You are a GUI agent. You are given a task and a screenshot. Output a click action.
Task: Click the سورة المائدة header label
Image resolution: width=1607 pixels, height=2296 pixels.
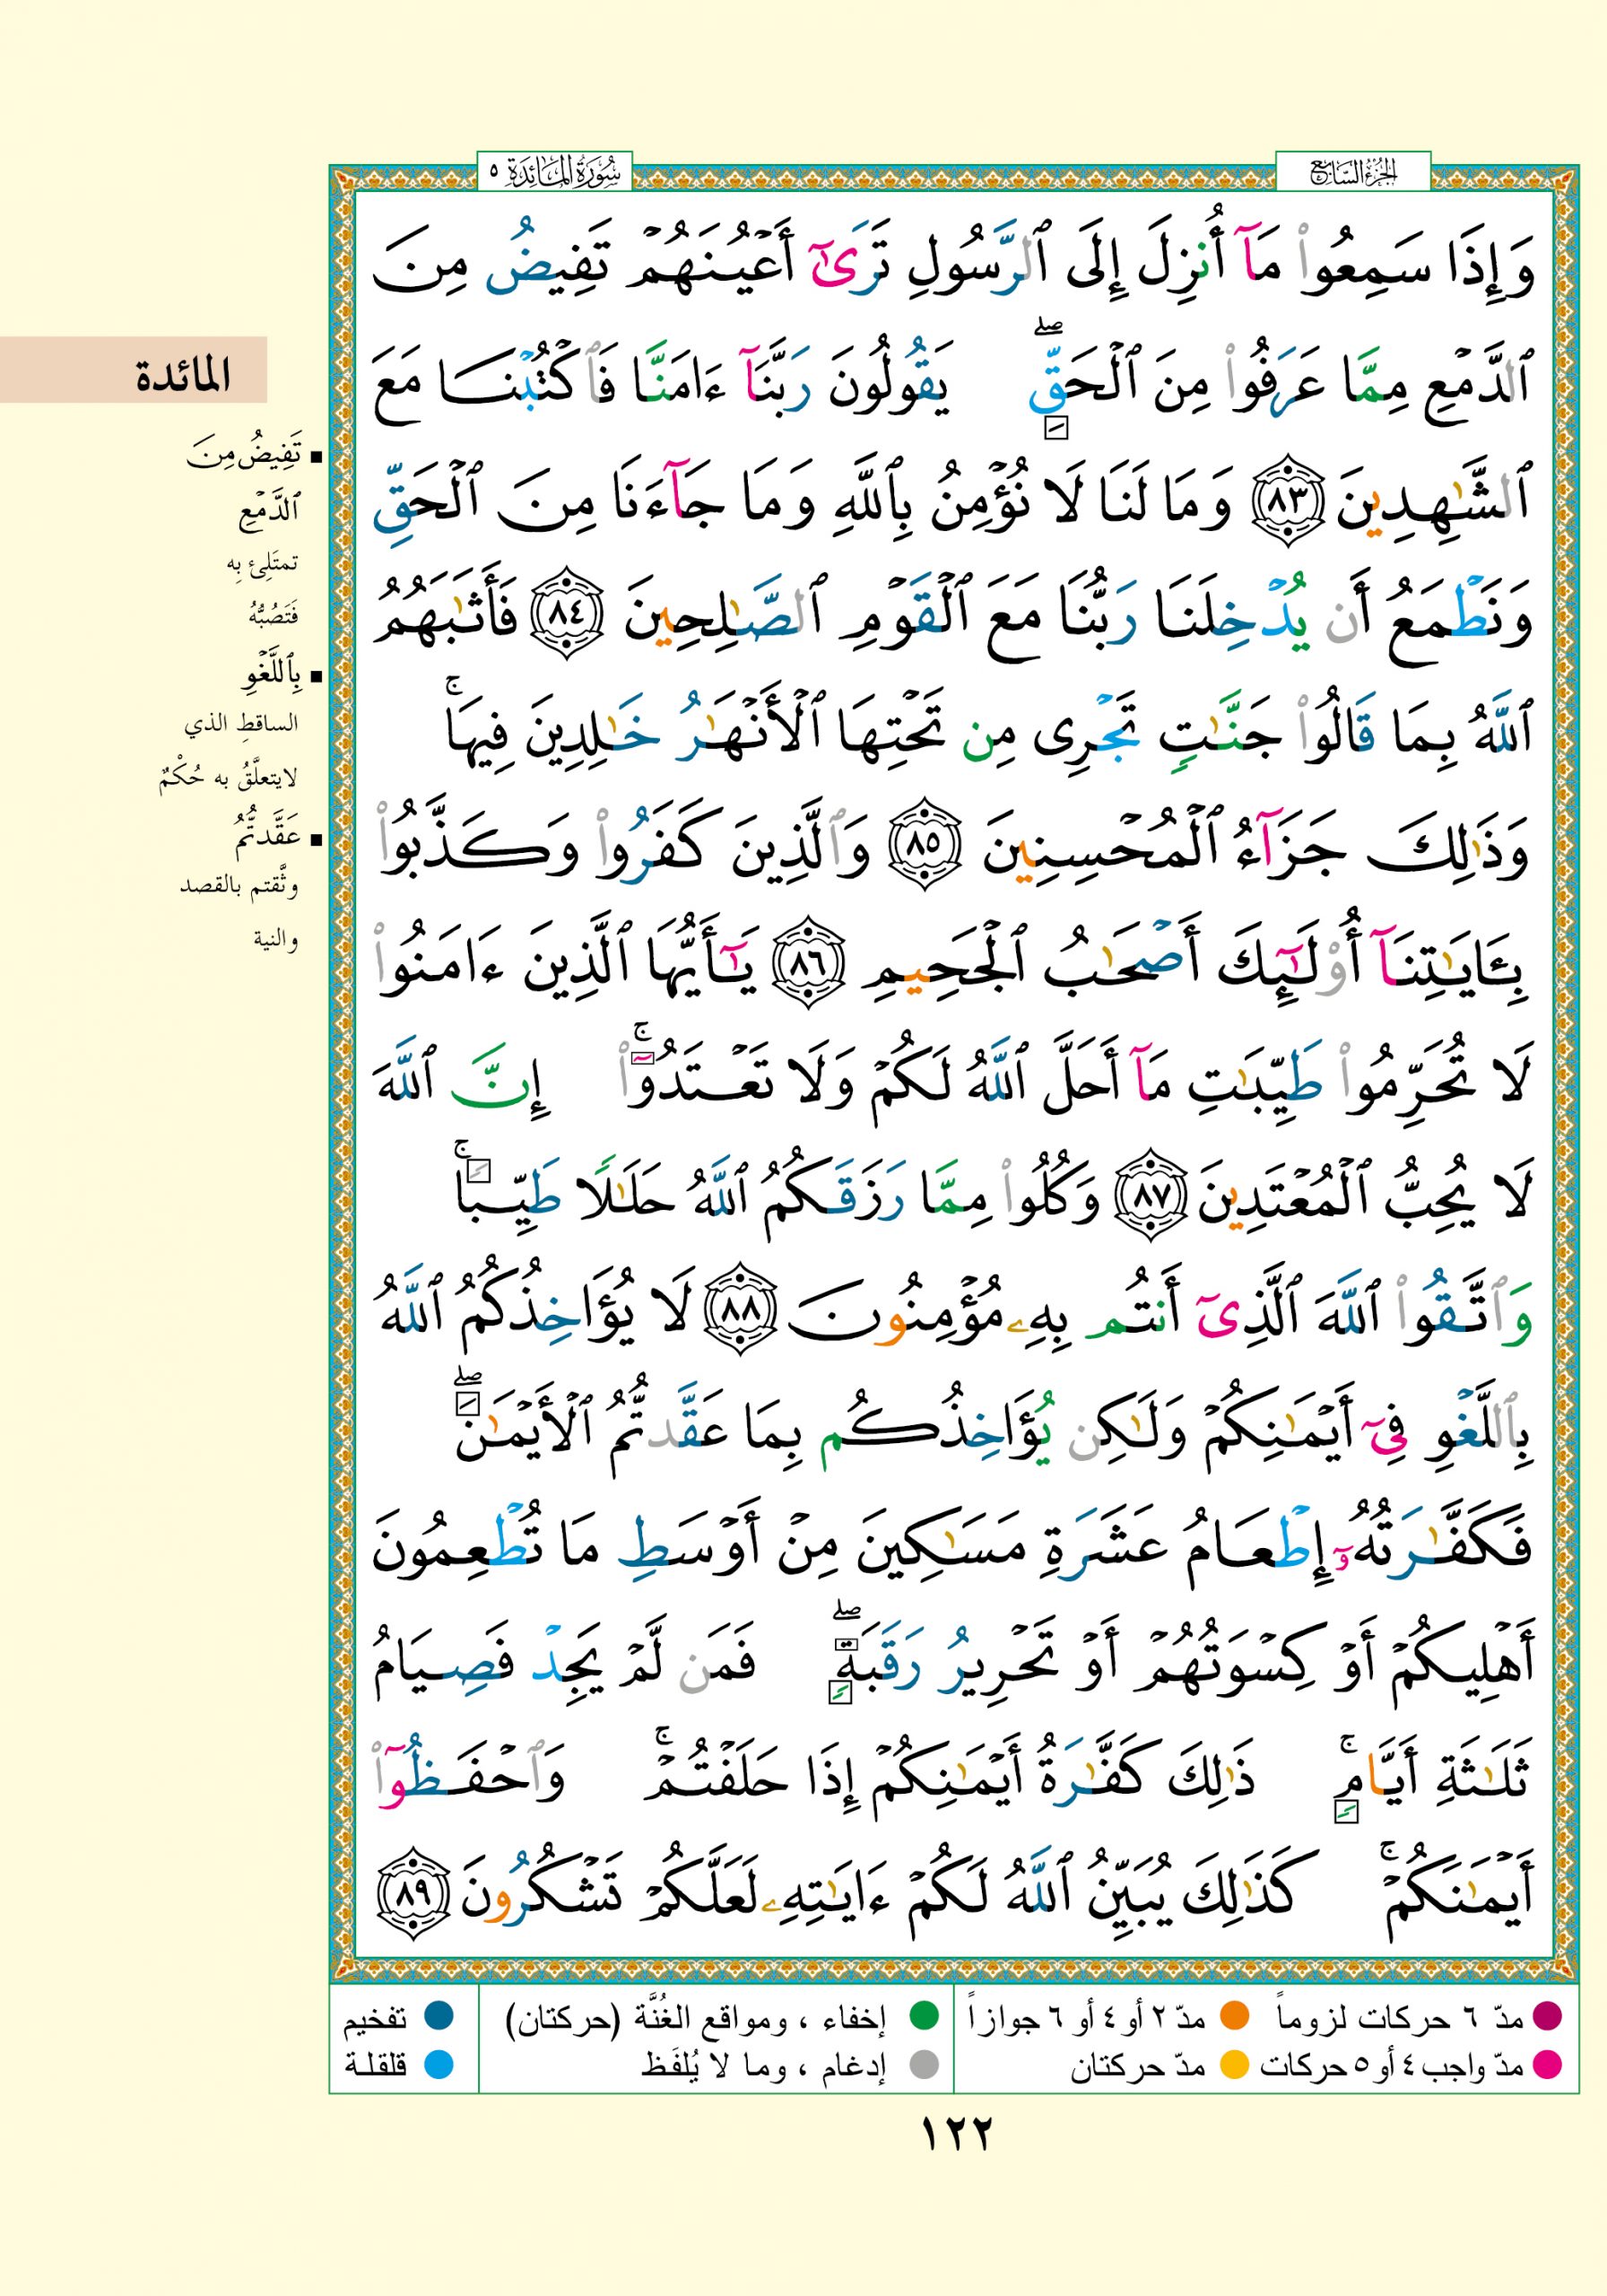point(555,173)
